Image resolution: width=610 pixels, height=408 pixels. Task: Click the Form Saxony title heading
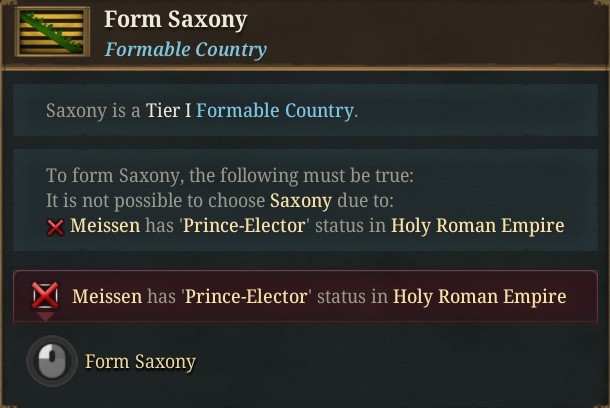[176, 19]
